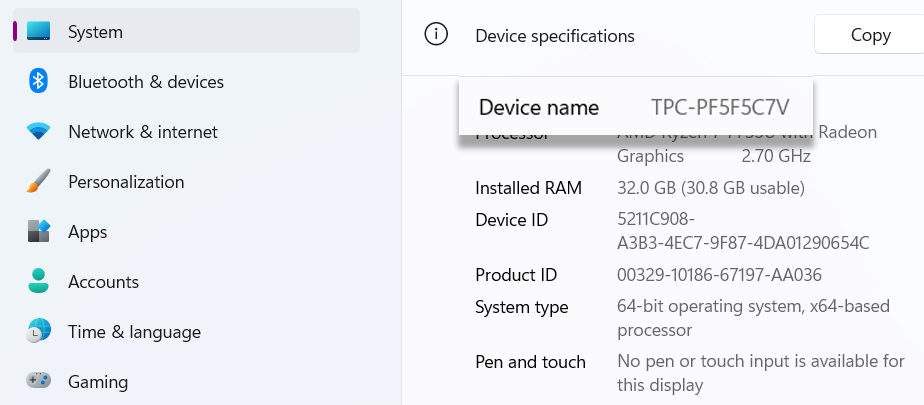Click the System monitor icon in sidebar

(38, 32)
